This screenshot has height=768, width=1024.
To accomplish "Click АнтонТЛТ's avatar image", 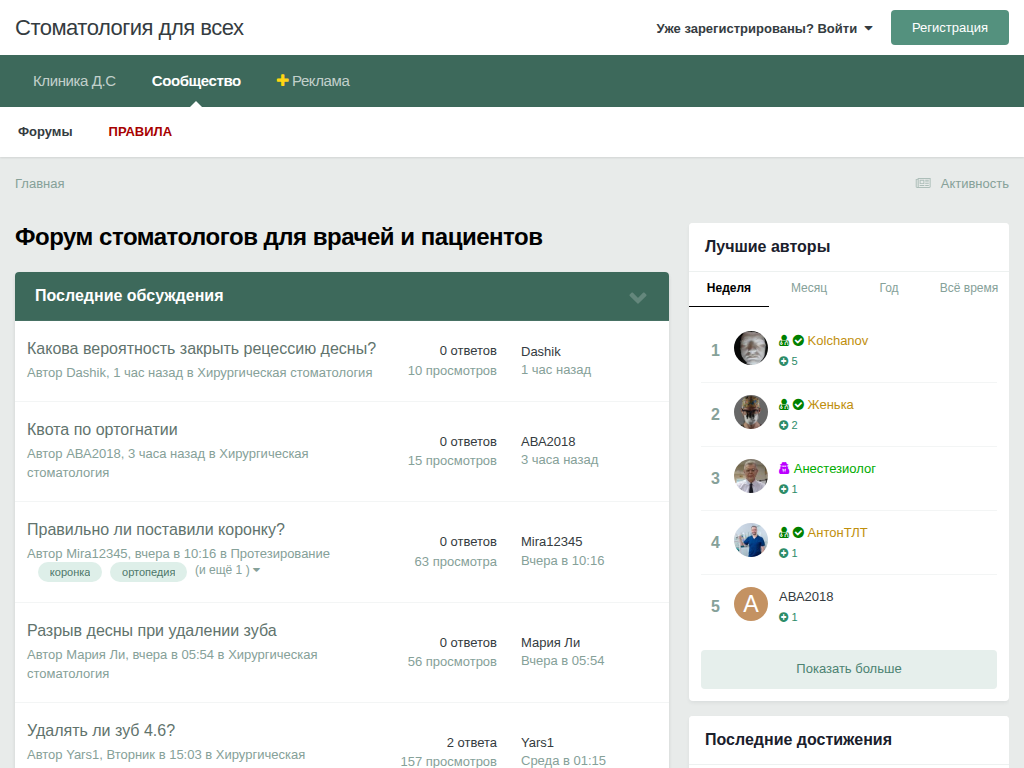I will [x=751, y=541].
